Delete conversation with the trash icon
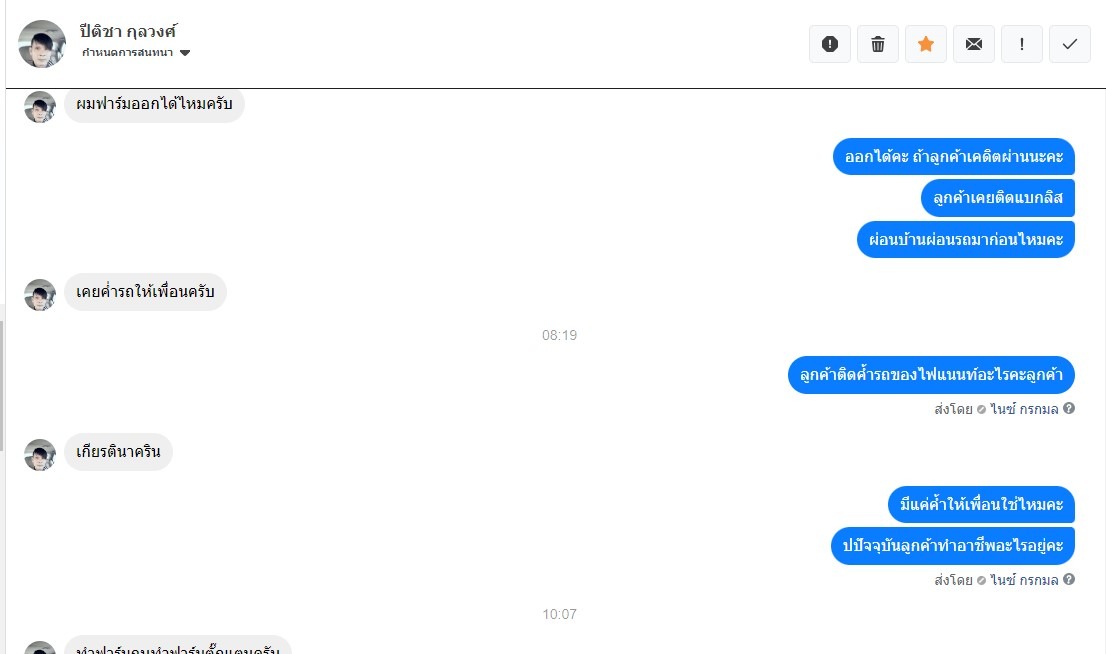This screenshot has width=1106, height=654. click(x=877, y=44)
